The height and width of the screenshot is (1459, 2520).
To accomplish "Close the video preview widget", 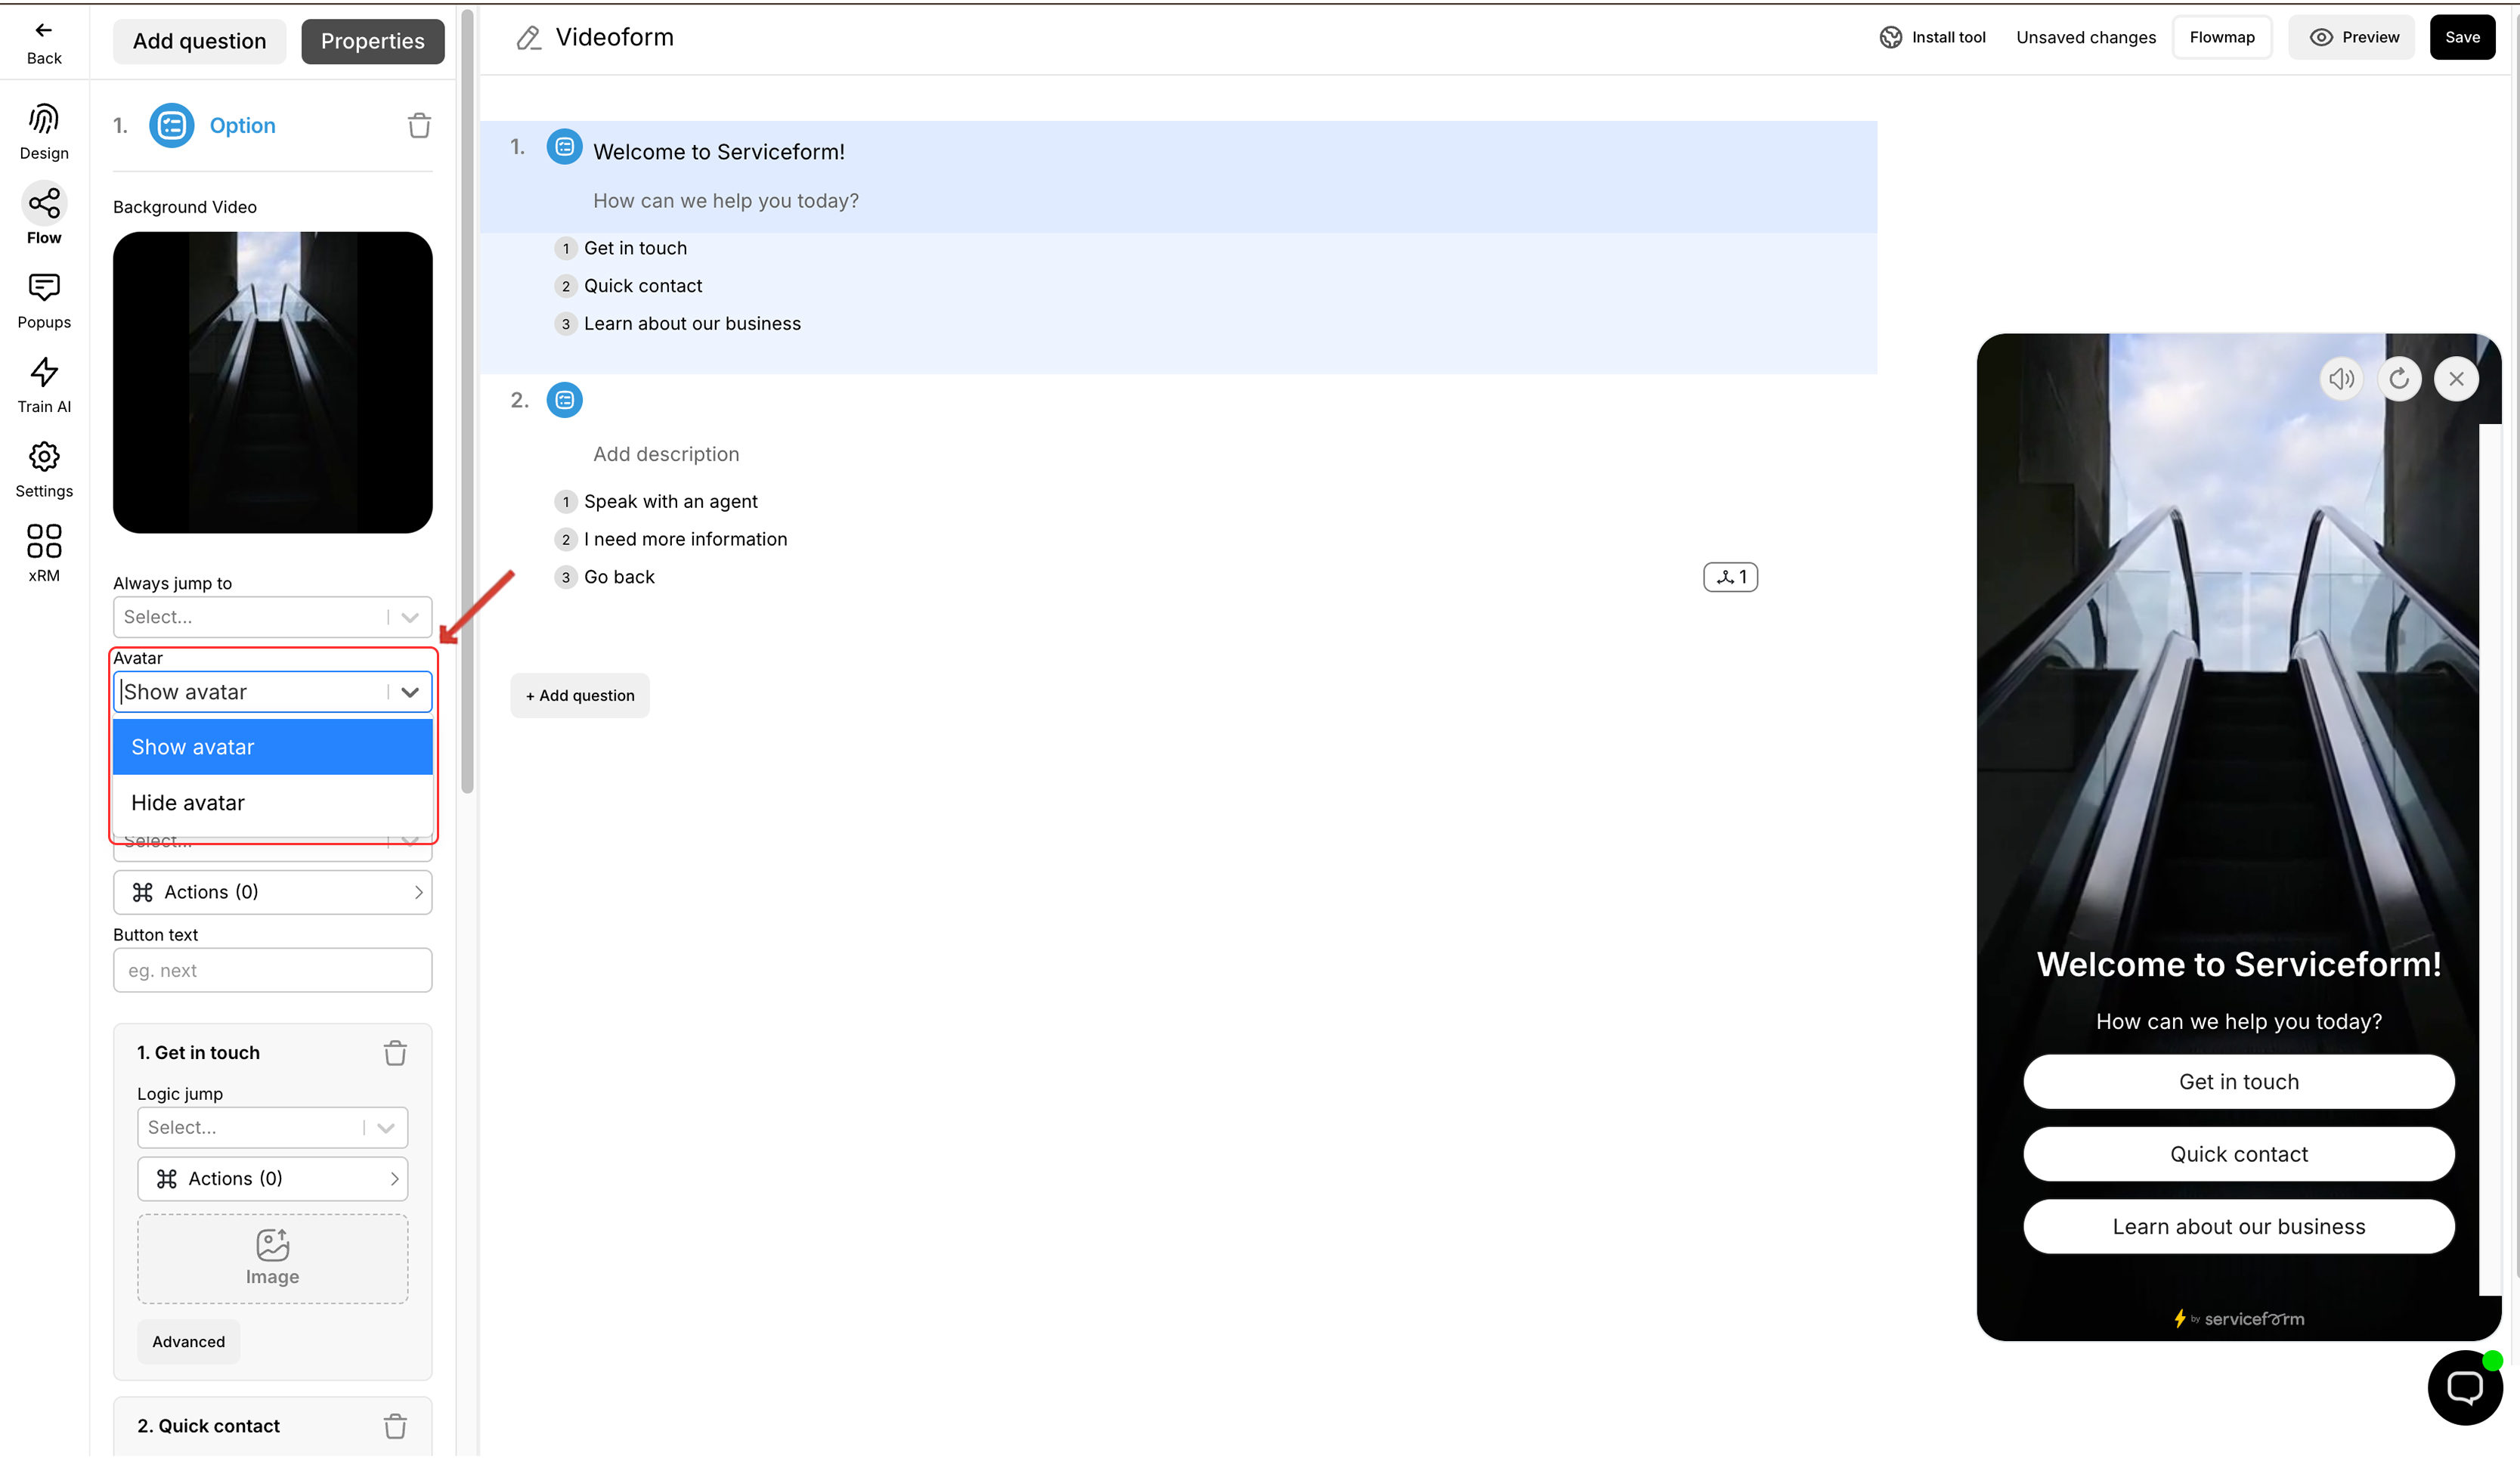I will (x=2456, y=379).
